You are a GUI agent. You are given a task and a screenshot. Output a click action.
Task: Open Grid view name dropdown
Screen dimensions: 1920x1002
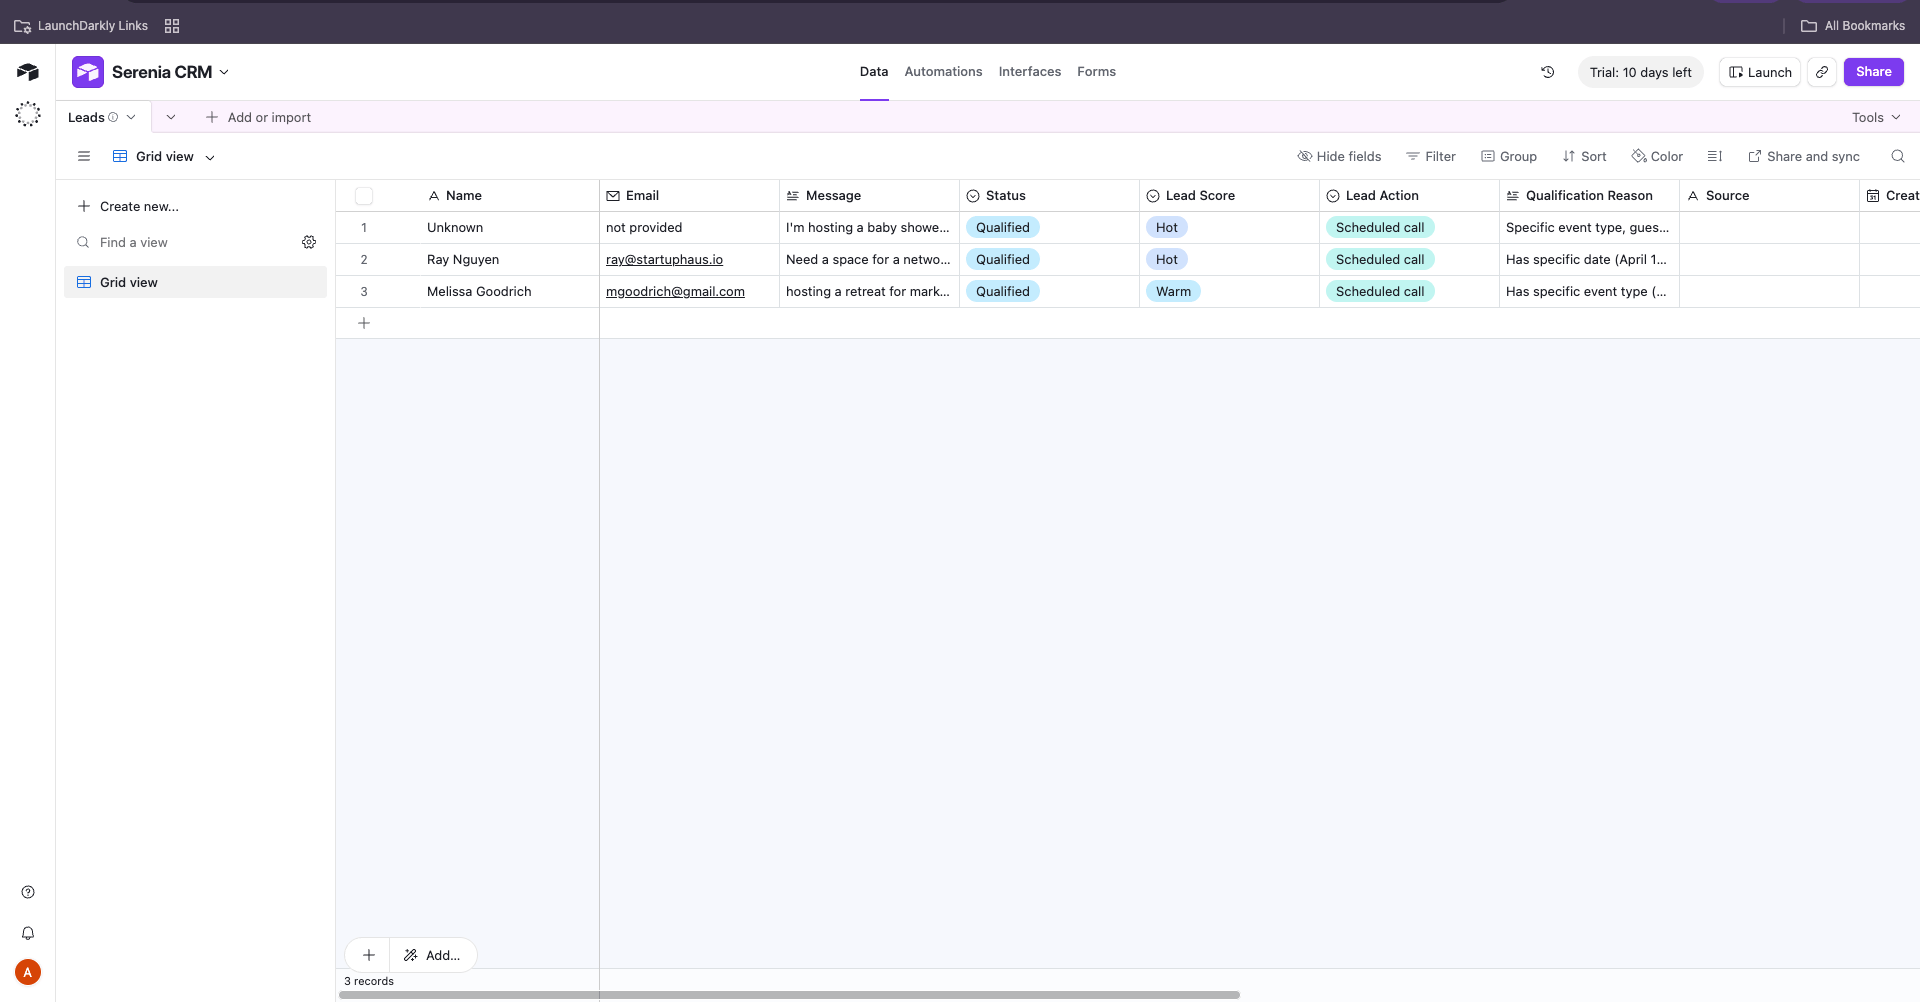click(210, 157)
